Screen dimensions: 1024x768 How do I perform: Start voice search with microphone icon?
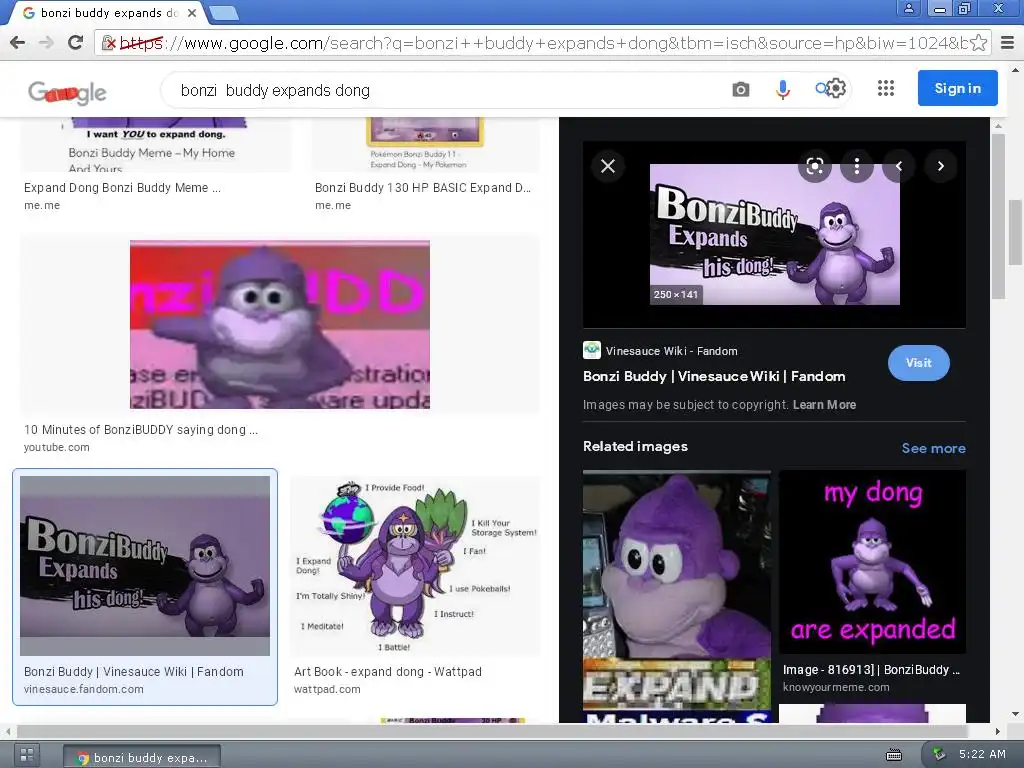click(782, 89)
